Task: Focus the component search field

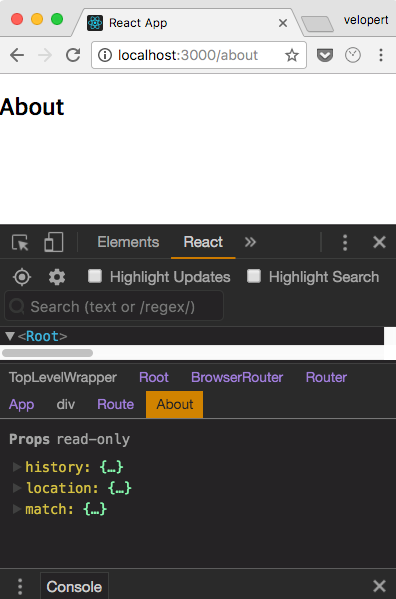Action: pos(114,306)
